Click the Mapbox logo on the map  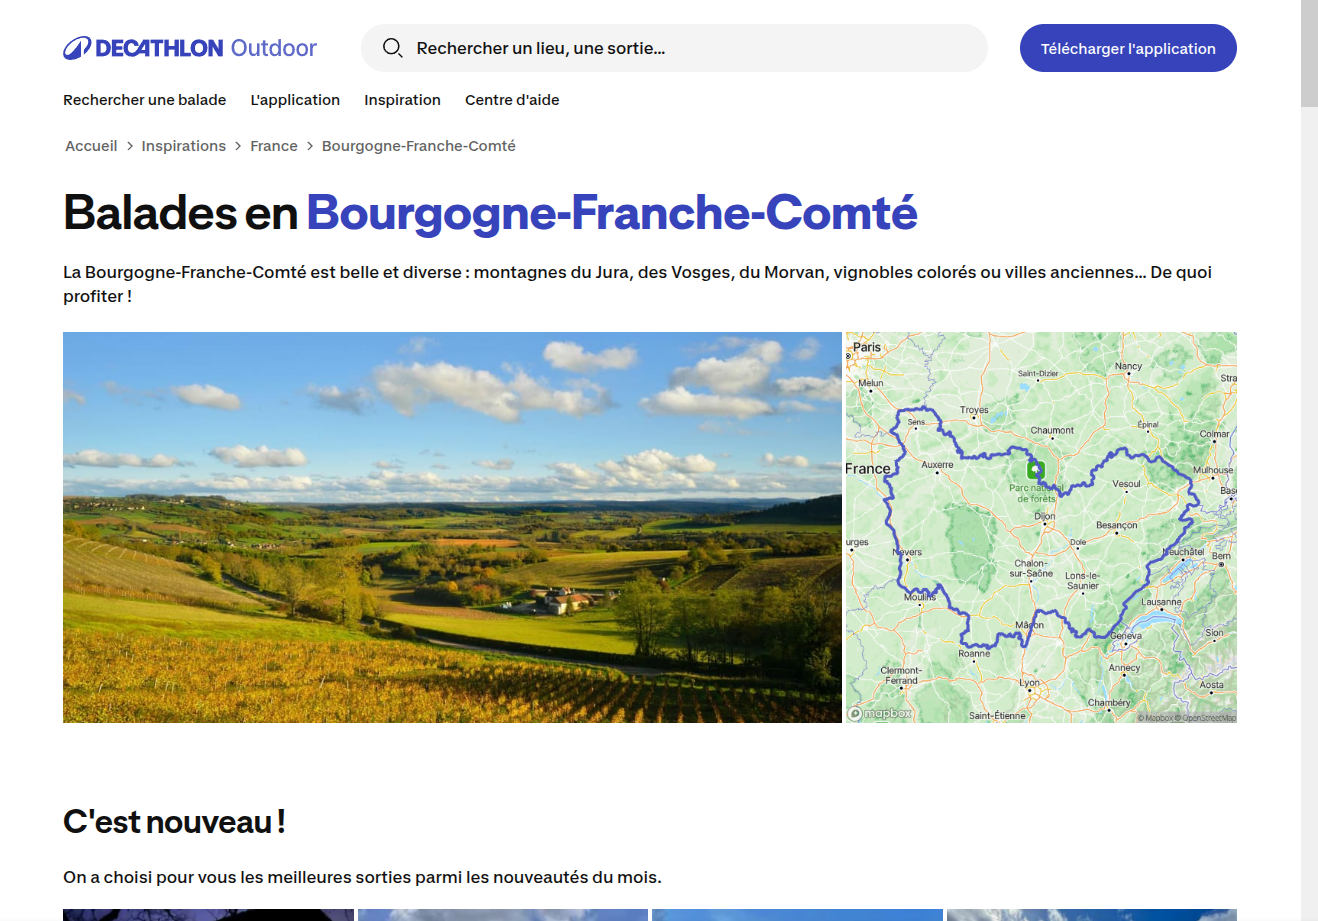[x=880, y=713]
